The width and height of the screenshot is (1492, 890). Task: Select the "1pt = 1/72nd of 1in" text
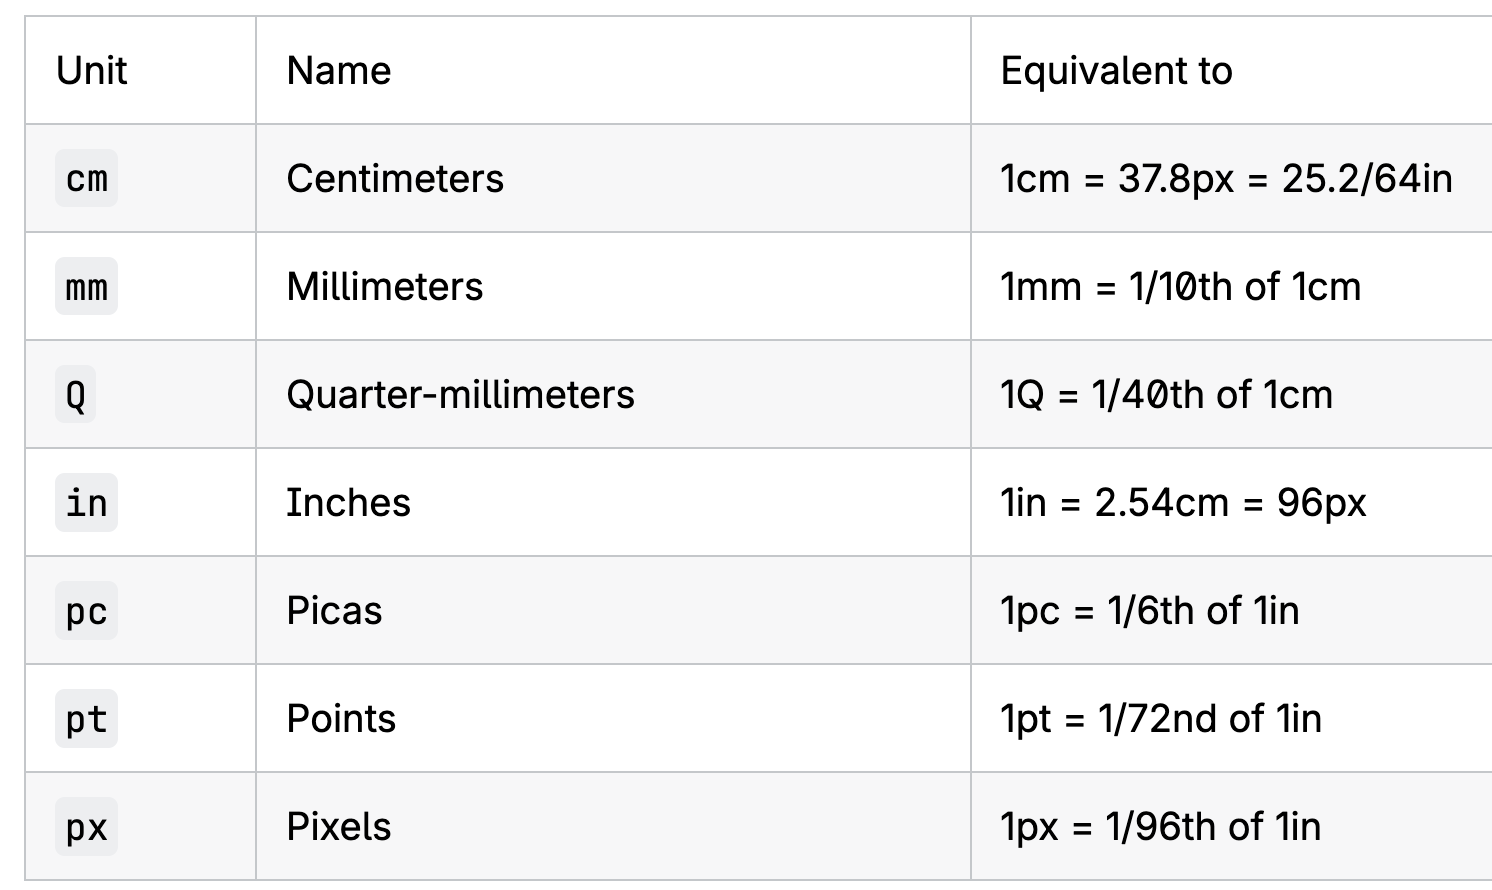click(x=1161, y=719)
